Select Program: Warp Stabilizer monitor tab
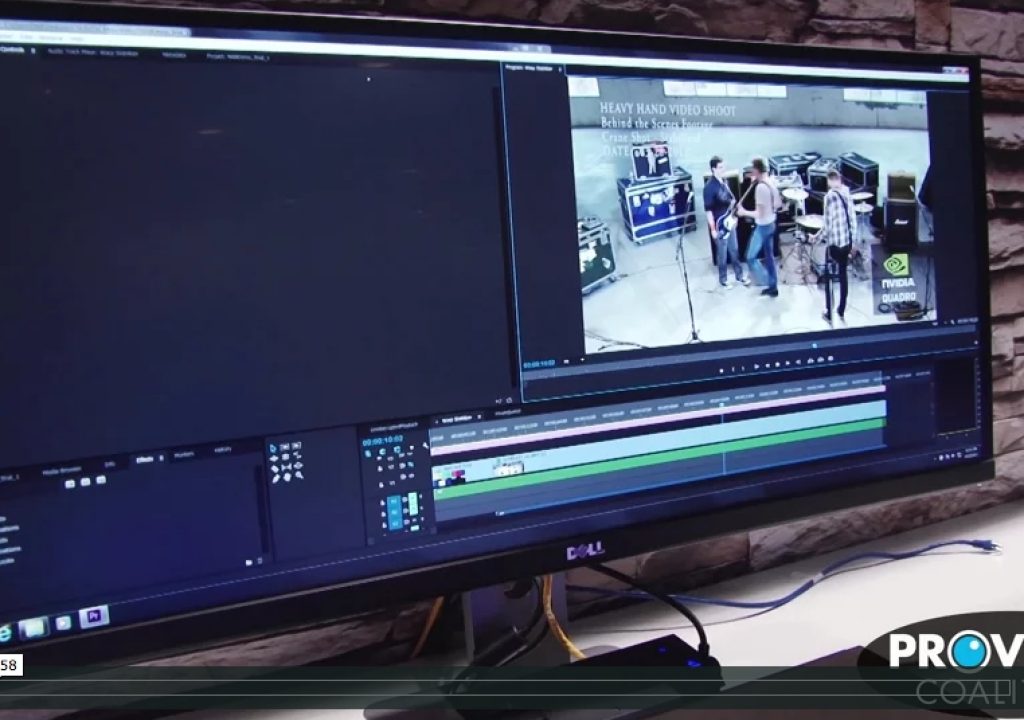This screenshot has height=720, width=1024. (529, 67)
